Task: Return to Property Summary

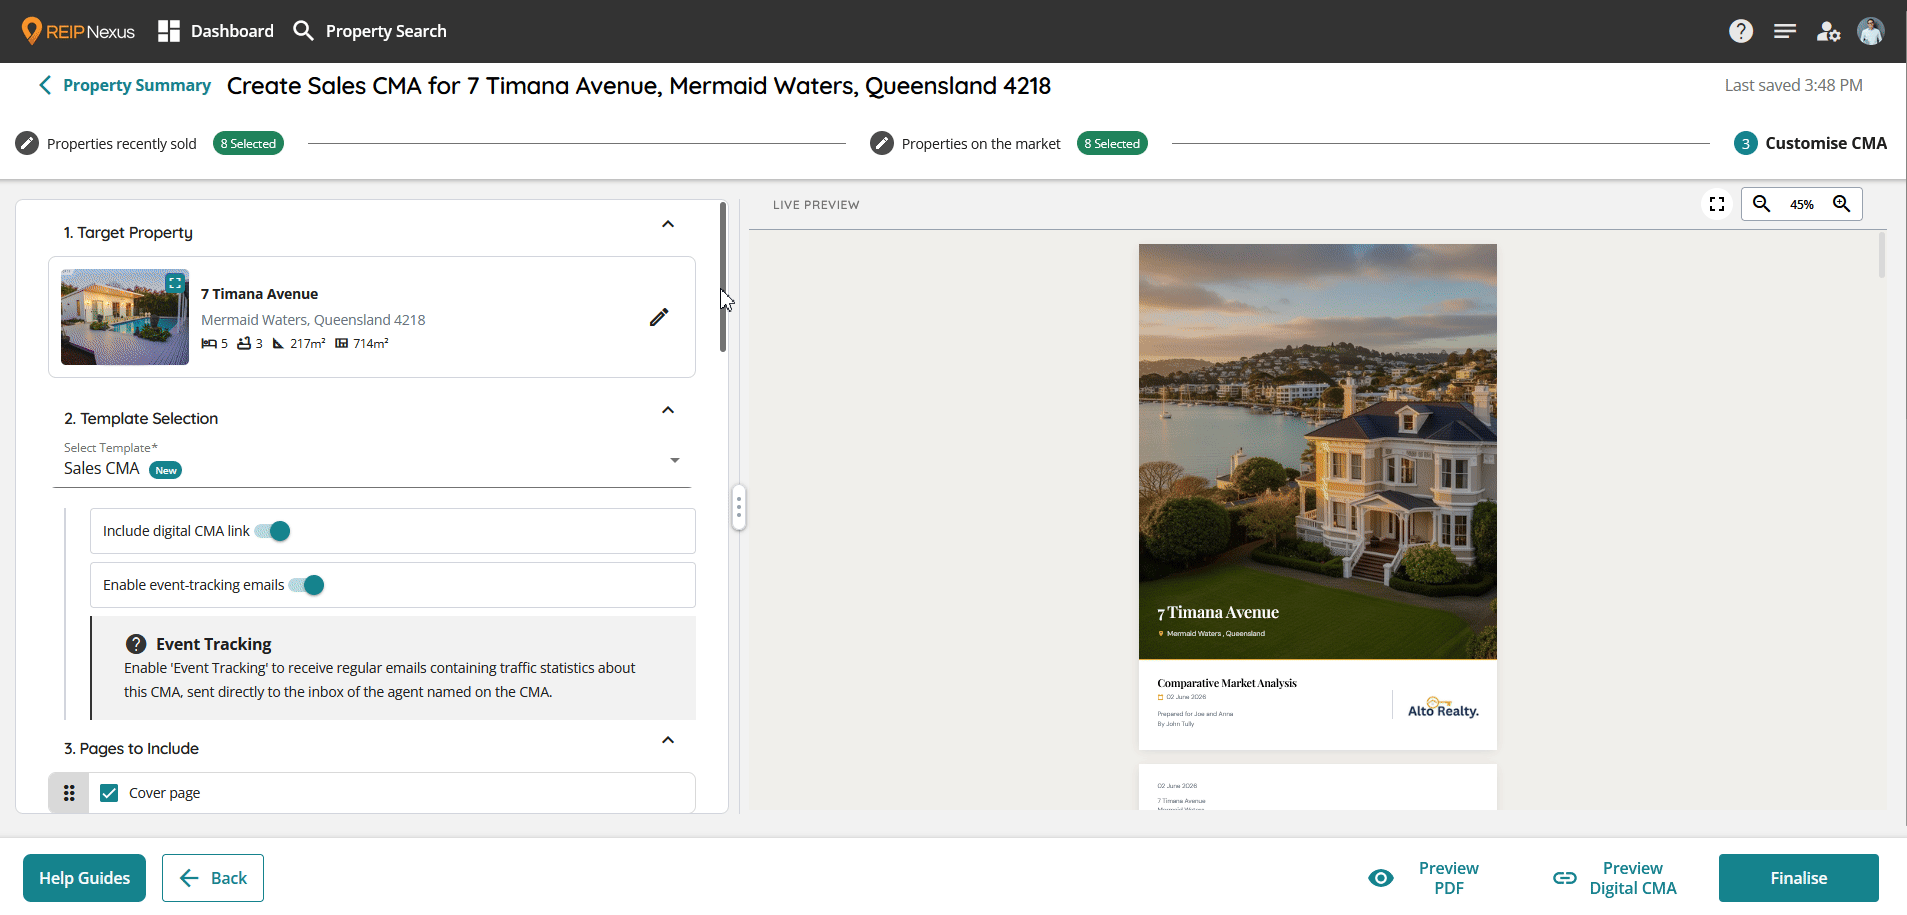Action: [137, 85]
